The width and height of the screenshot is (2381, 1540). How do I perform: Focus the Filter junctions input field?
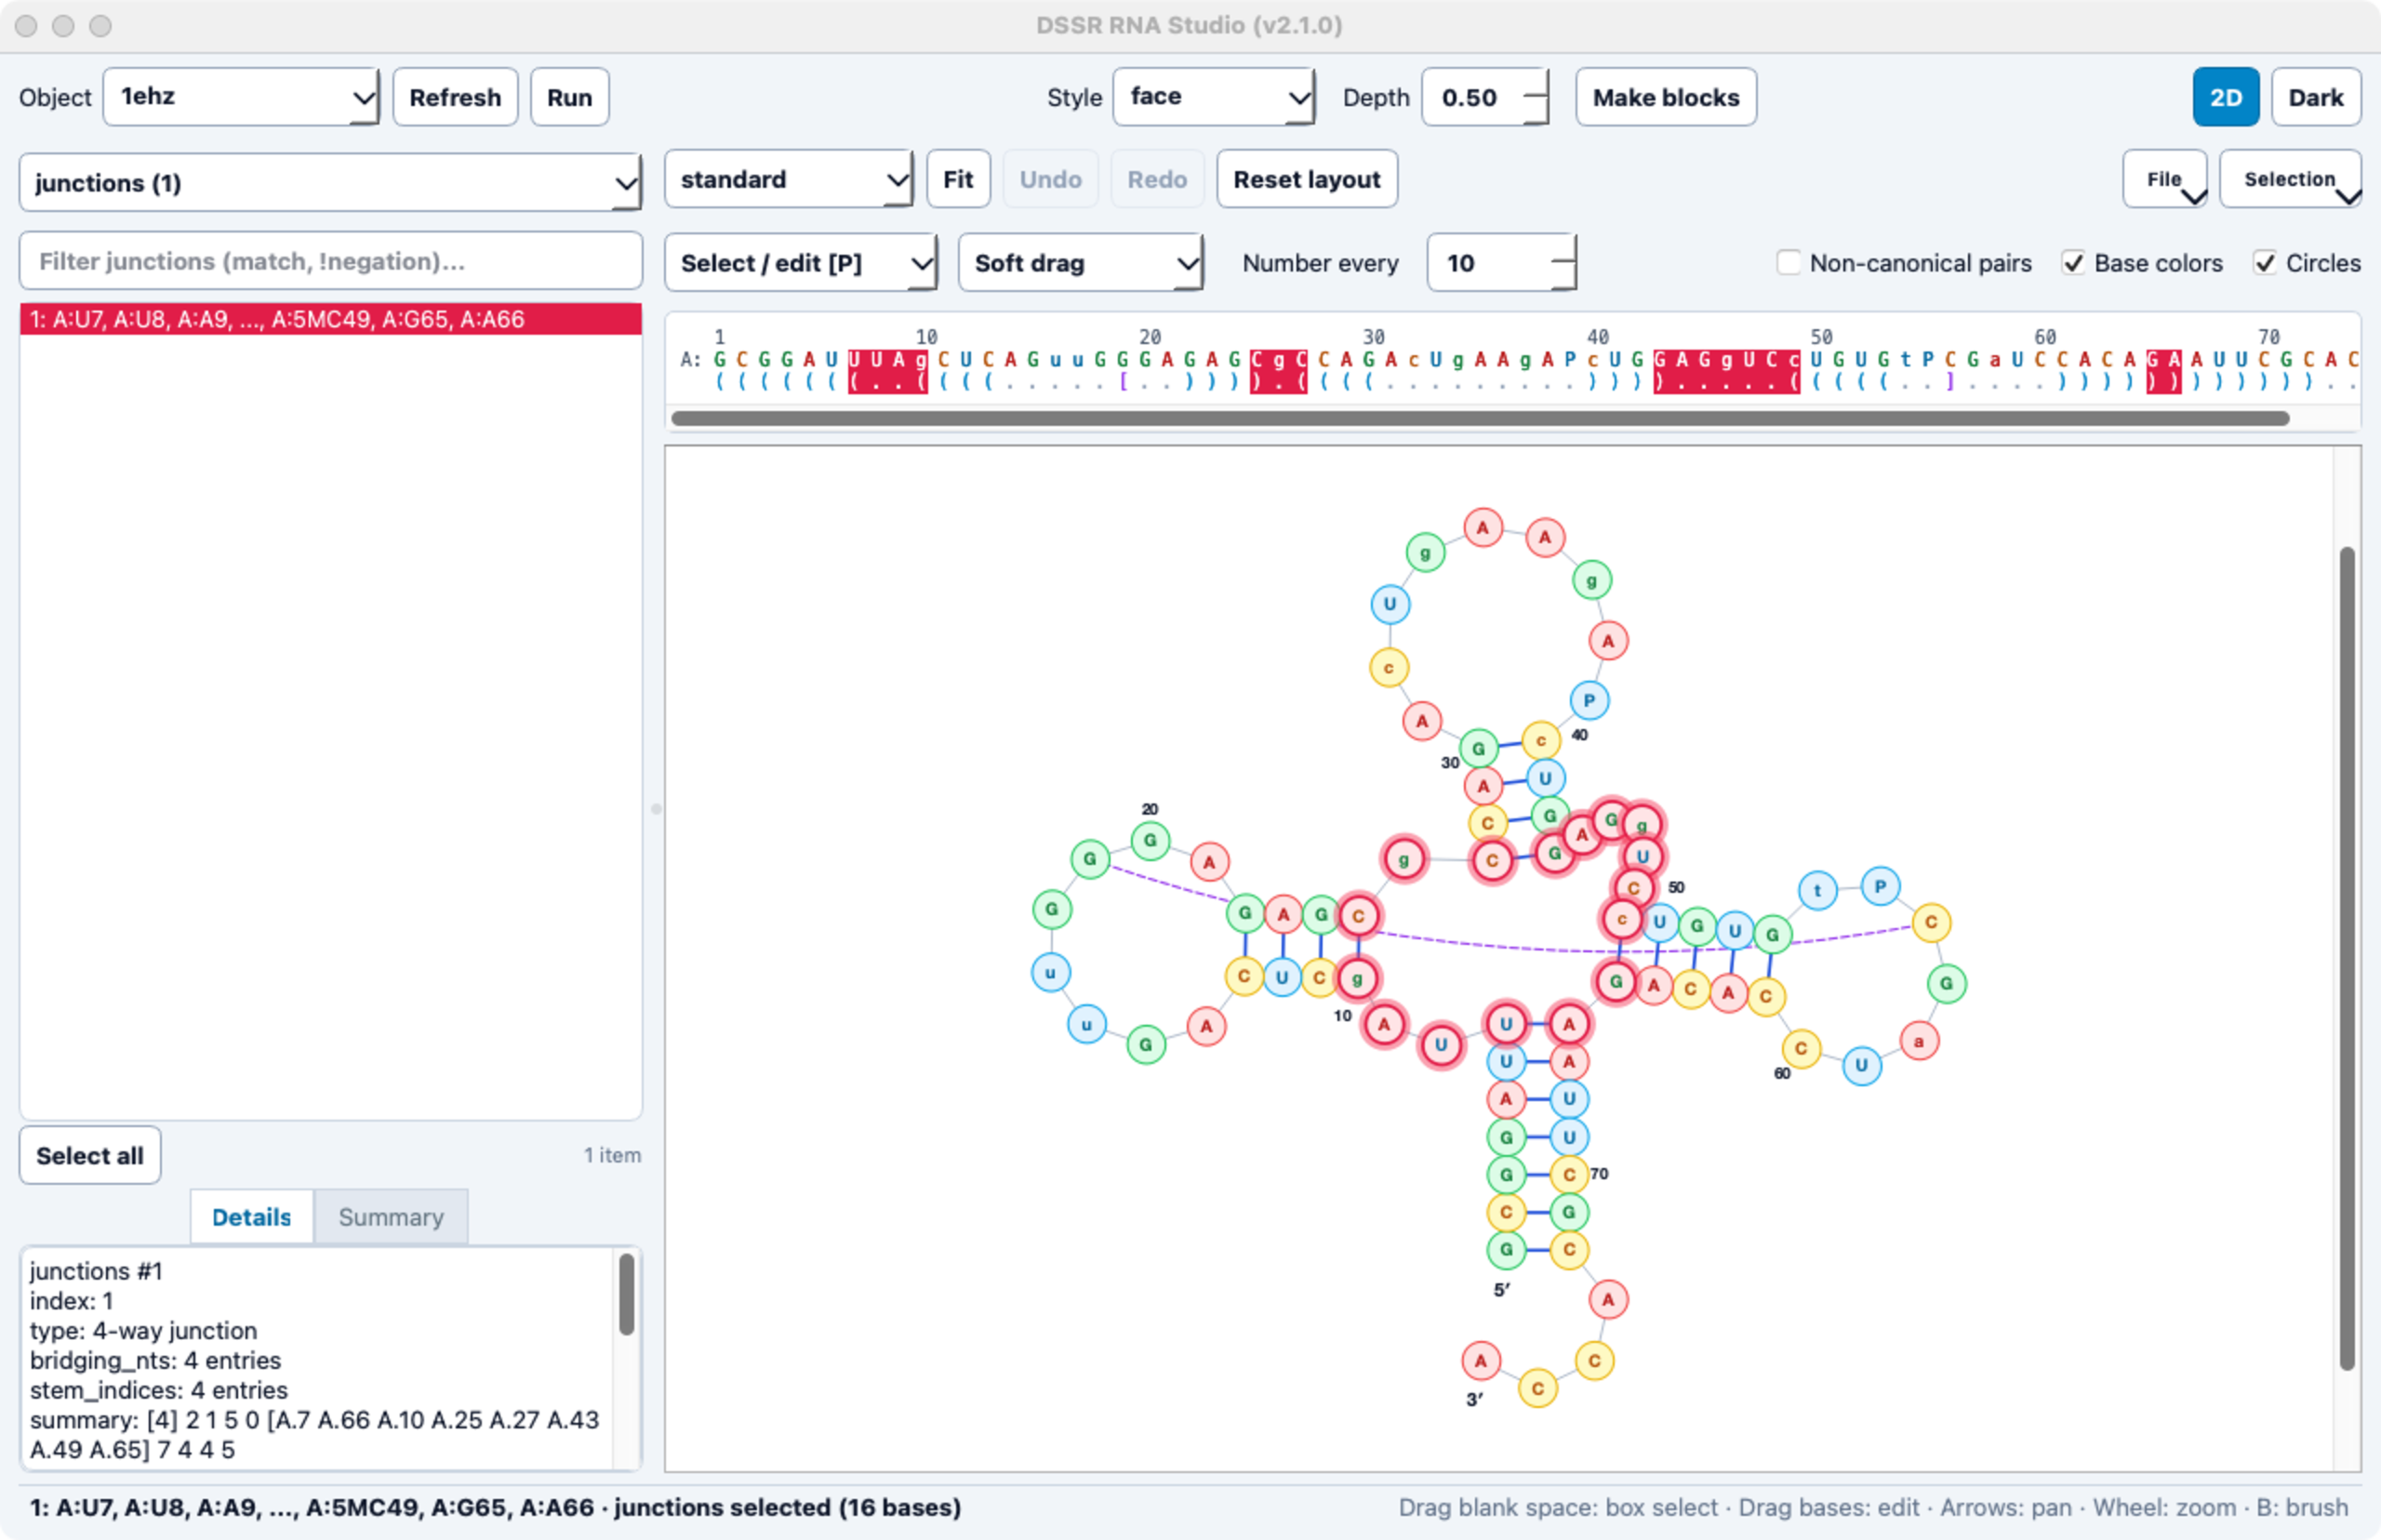(330, 261)
